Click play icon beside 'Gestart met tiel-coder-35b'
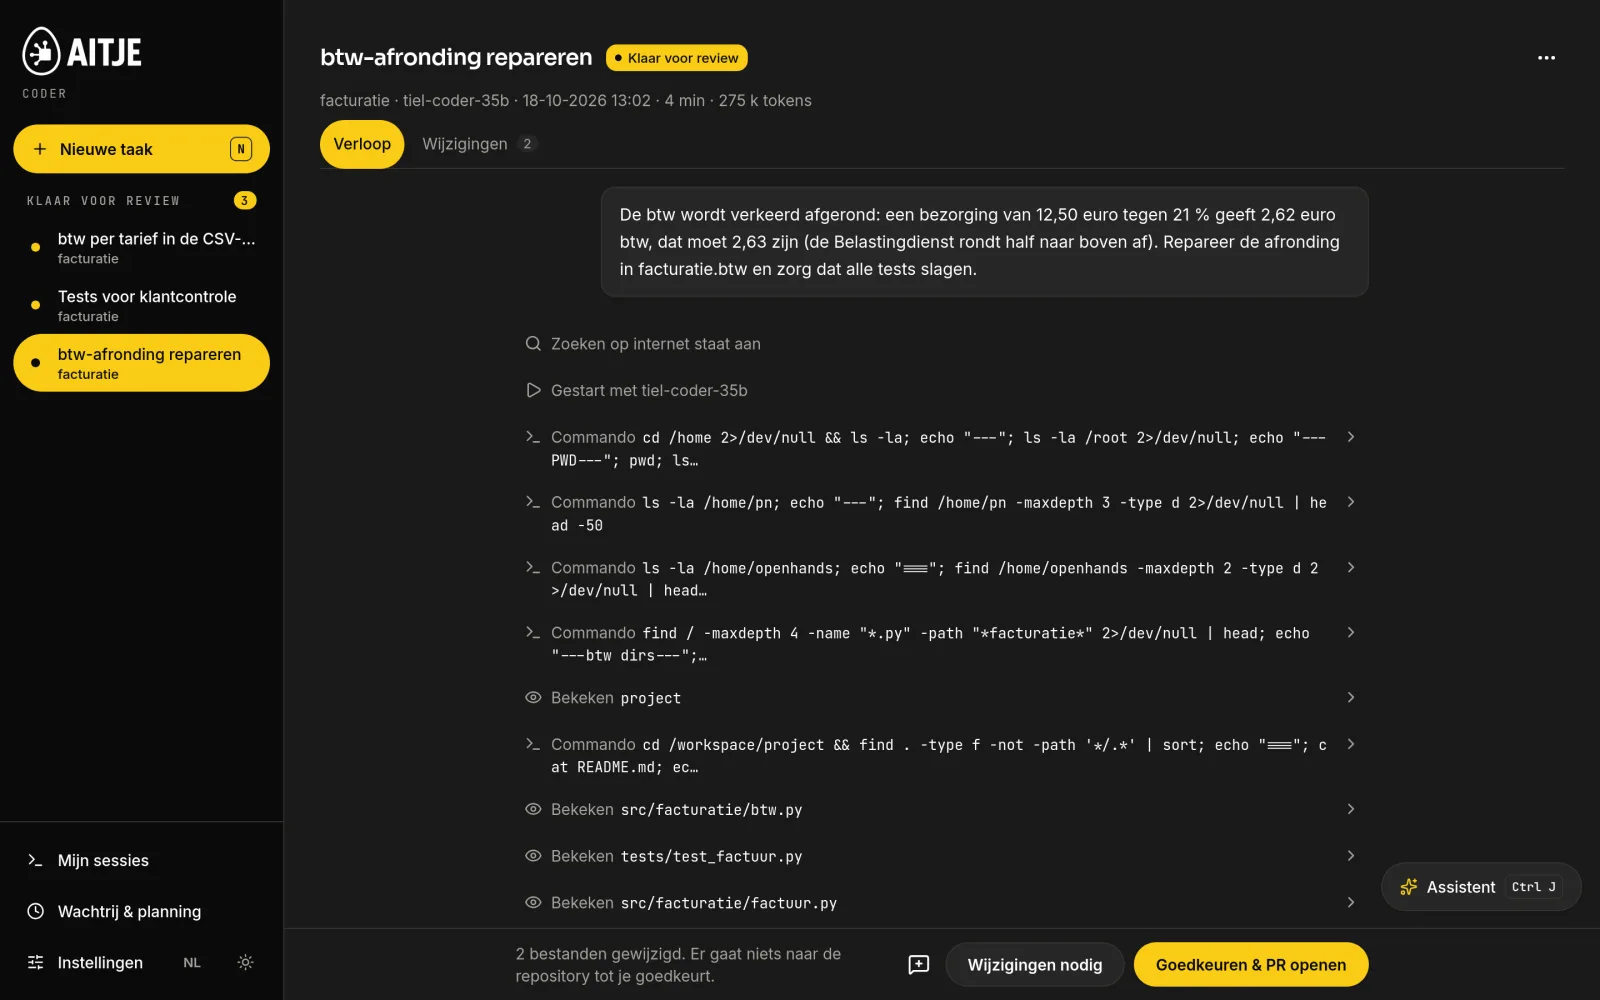The image size is (1600, 1000). point(533,390)
